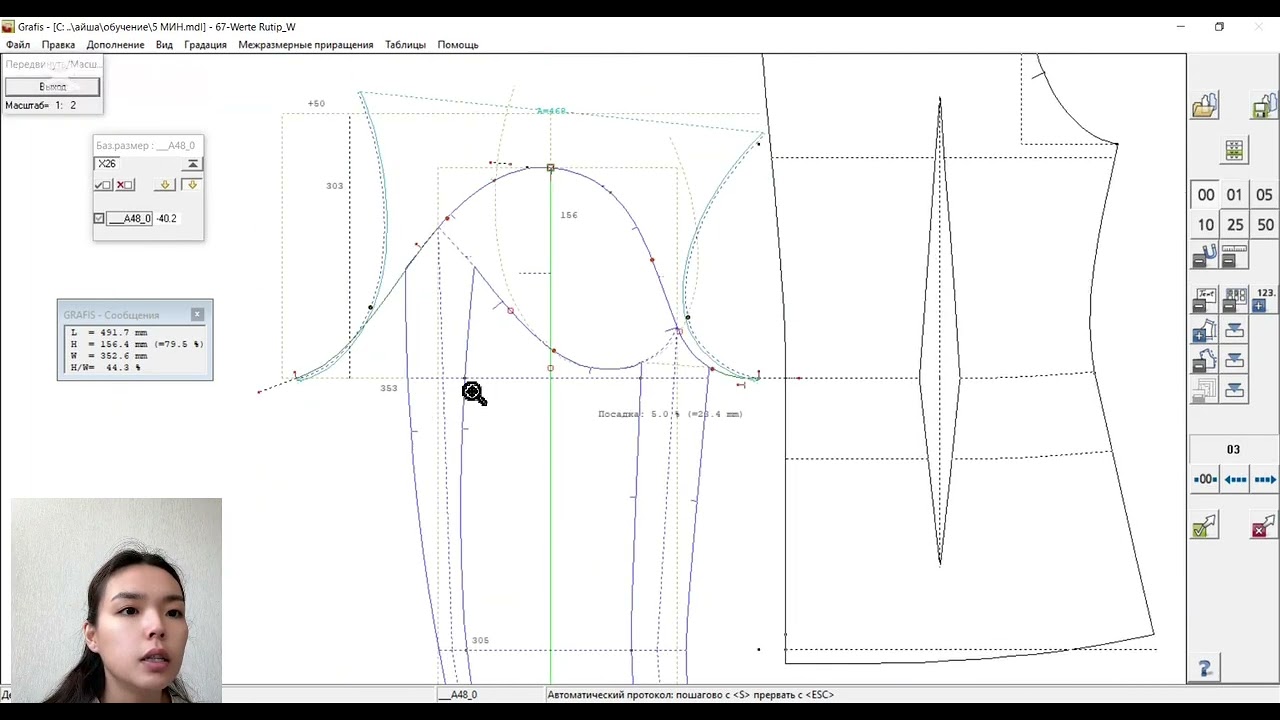Click the 303 dimension label

pyautogui.click(x=334, y=186)
